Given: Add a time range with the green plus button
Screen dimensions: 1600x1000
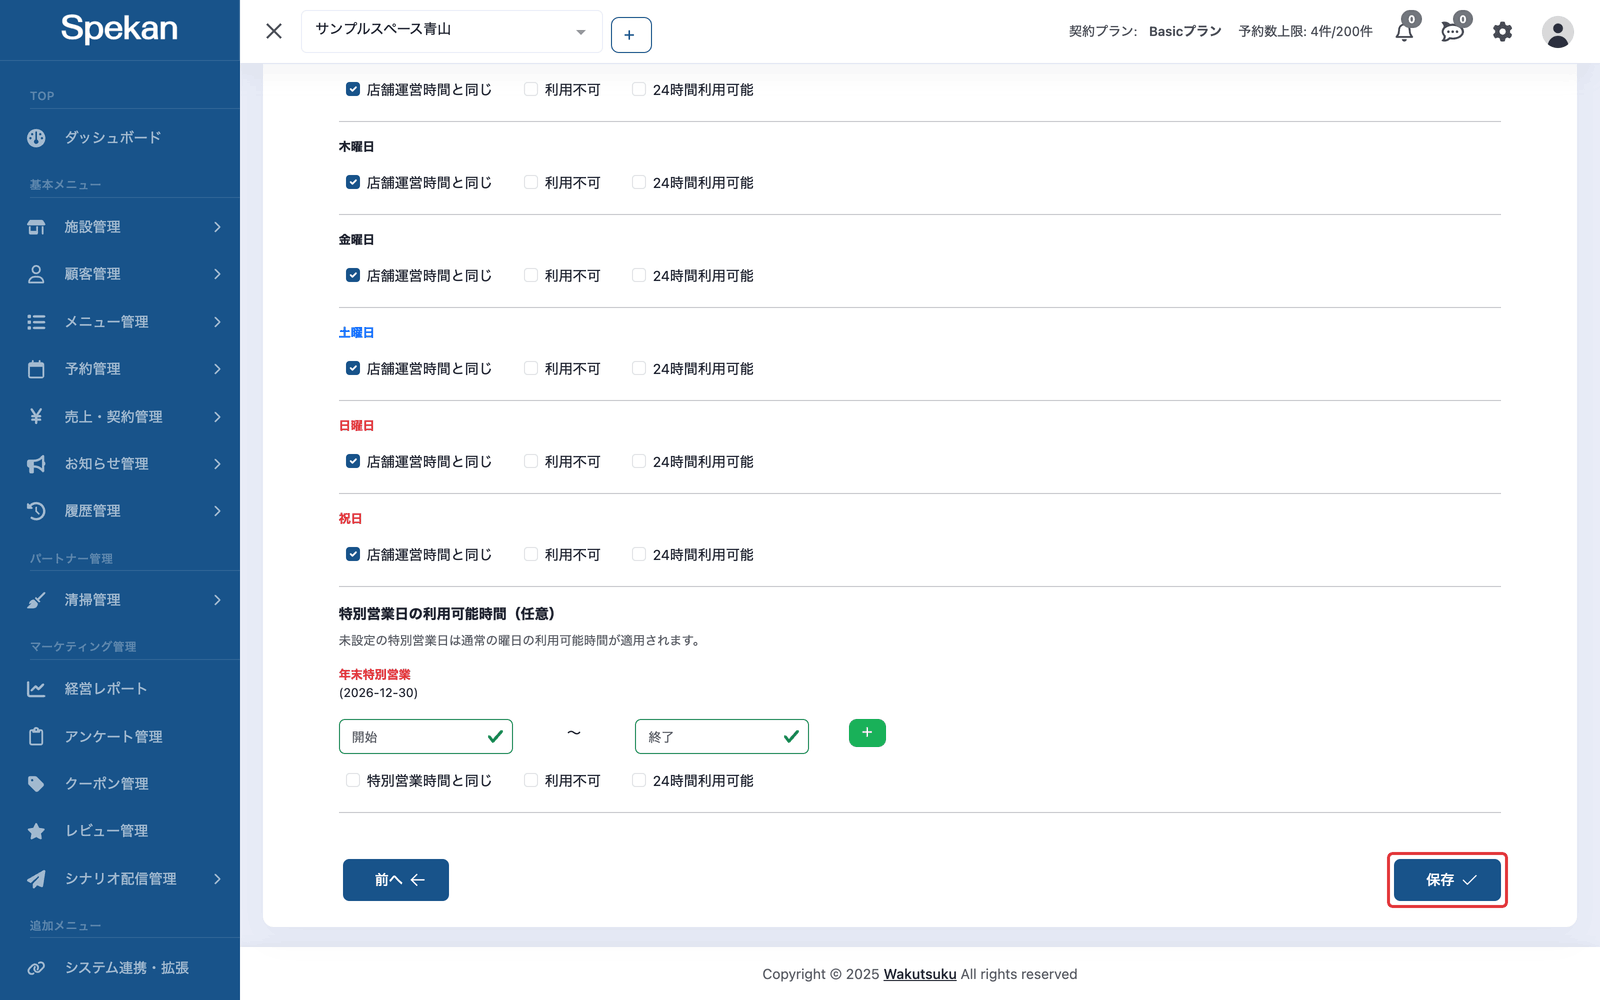Looking at the screenshot, I should pyautogui.click(x=867, y=733).
